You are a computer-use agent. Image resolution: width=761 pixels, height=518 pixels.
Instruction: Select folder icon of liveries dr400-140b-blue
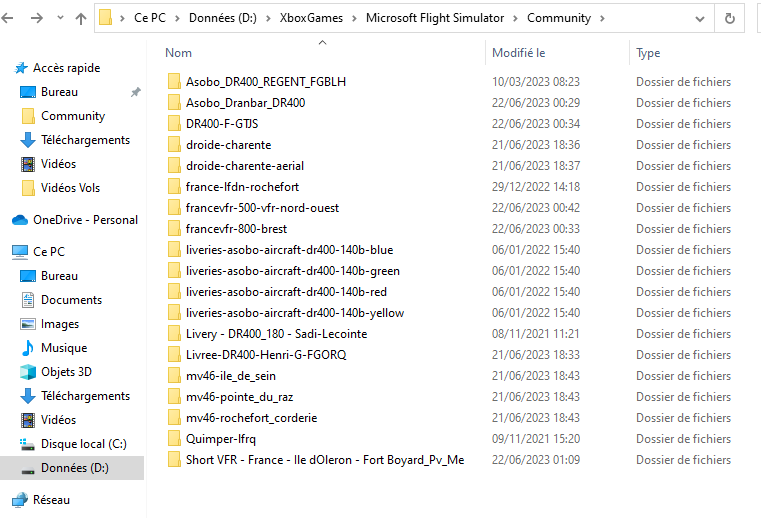click(174, 250)
